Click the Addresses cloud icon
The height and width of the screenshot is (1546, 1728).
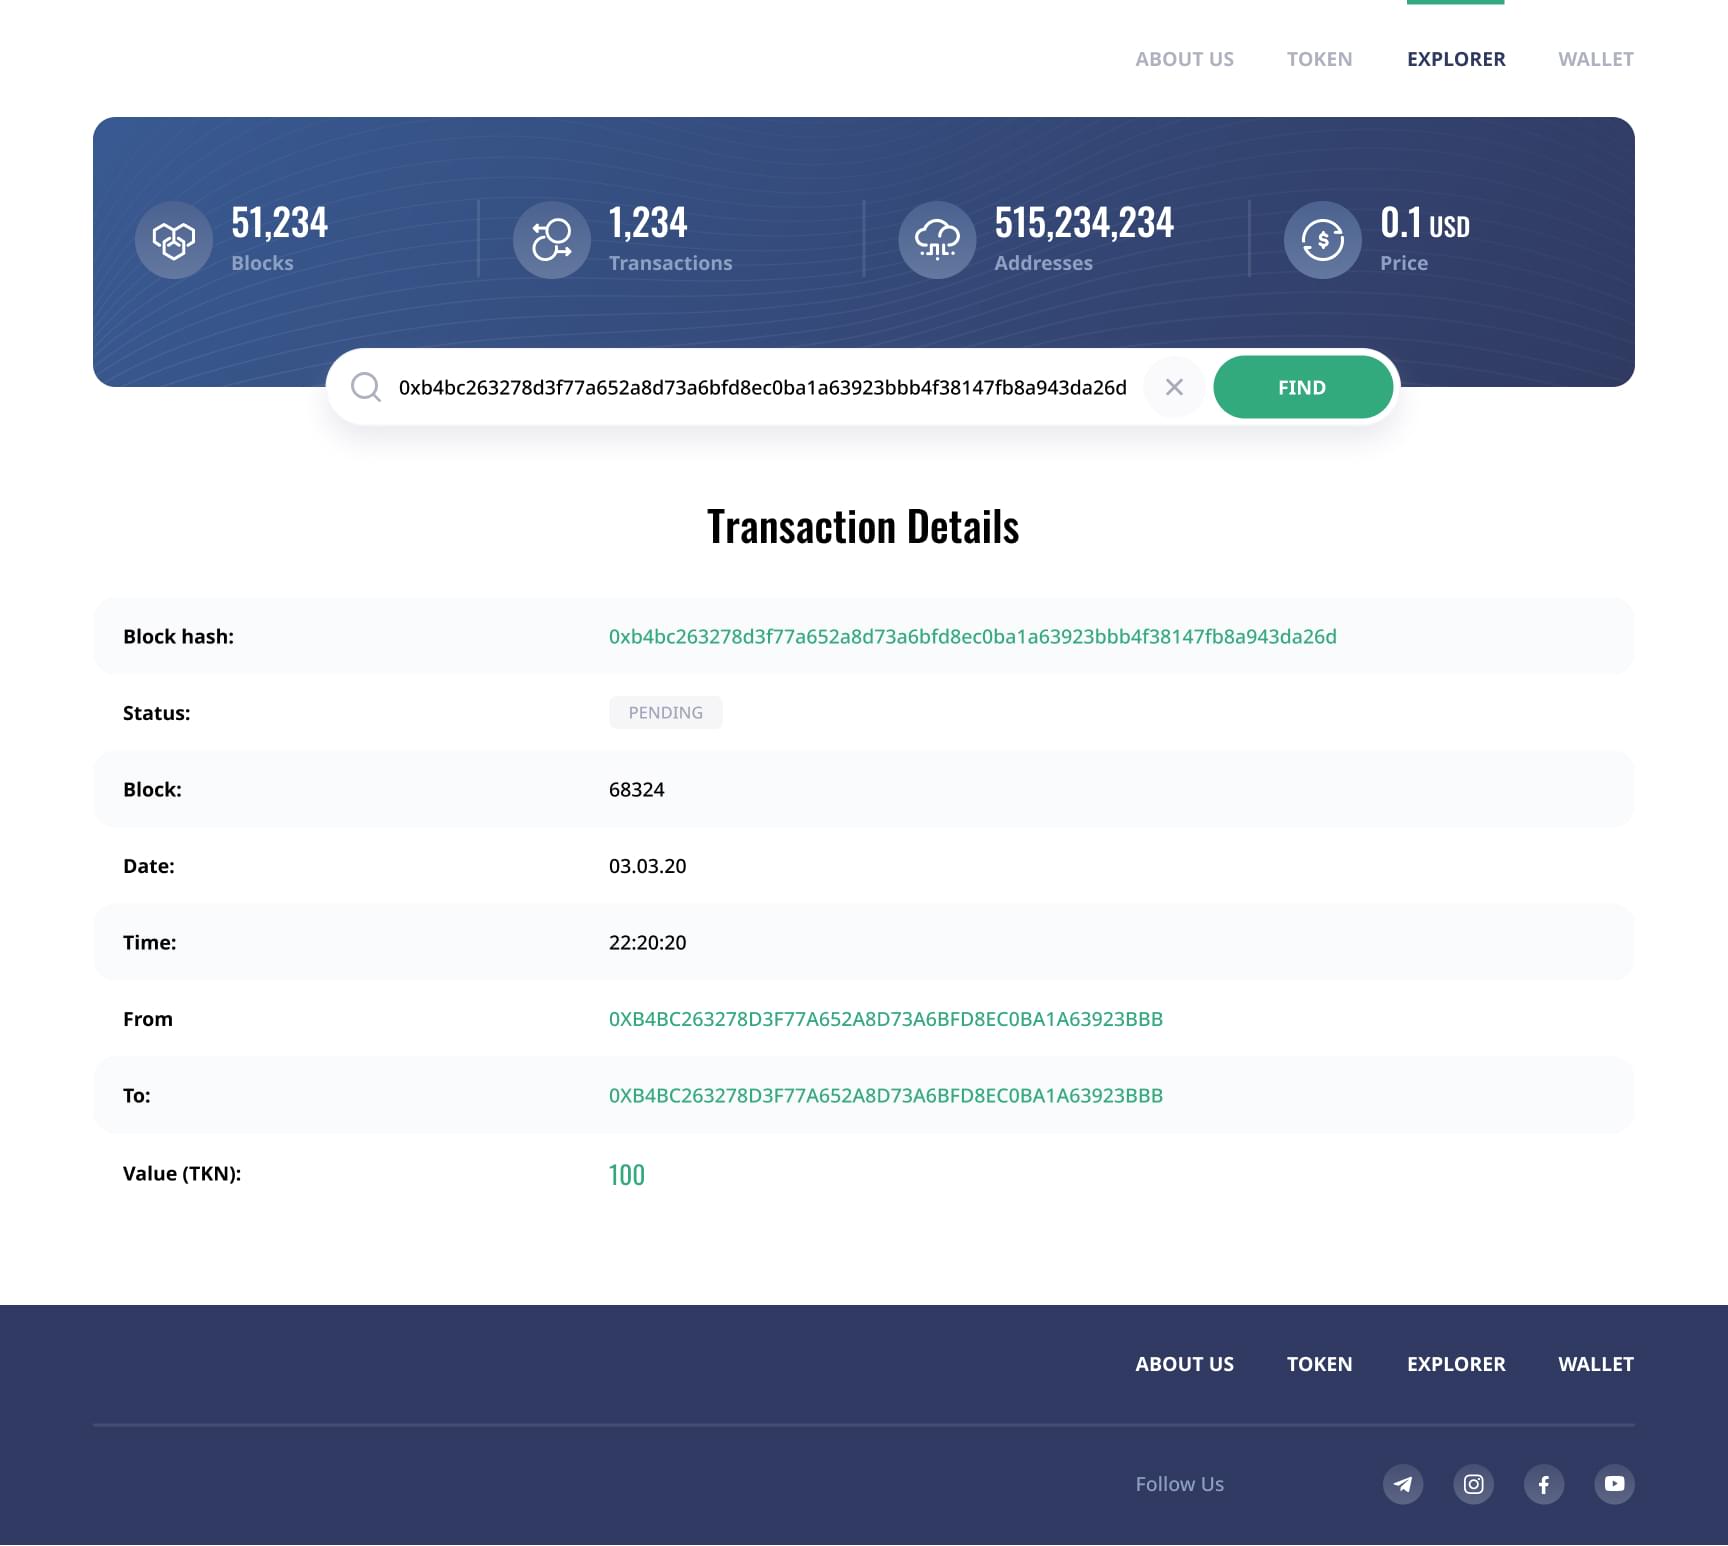pyautogui.click(x=937, y=240)
